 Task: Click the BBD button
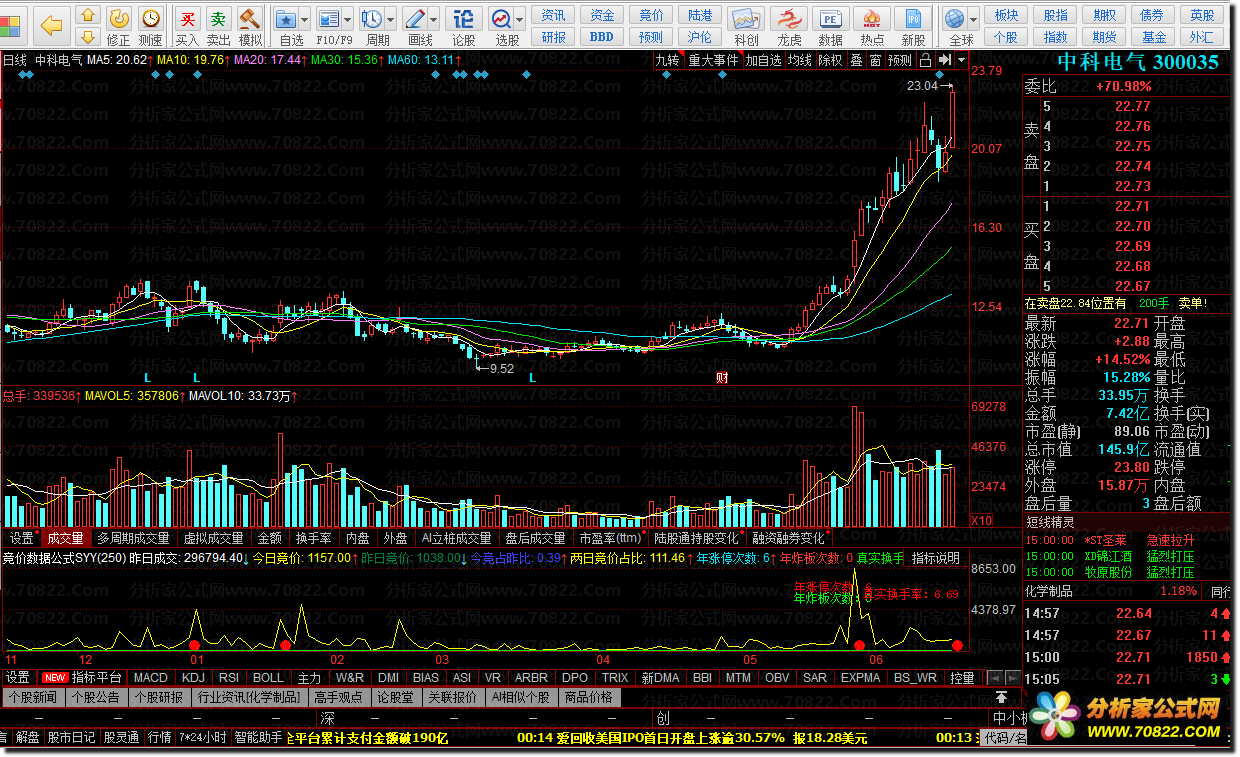point(601,37)
